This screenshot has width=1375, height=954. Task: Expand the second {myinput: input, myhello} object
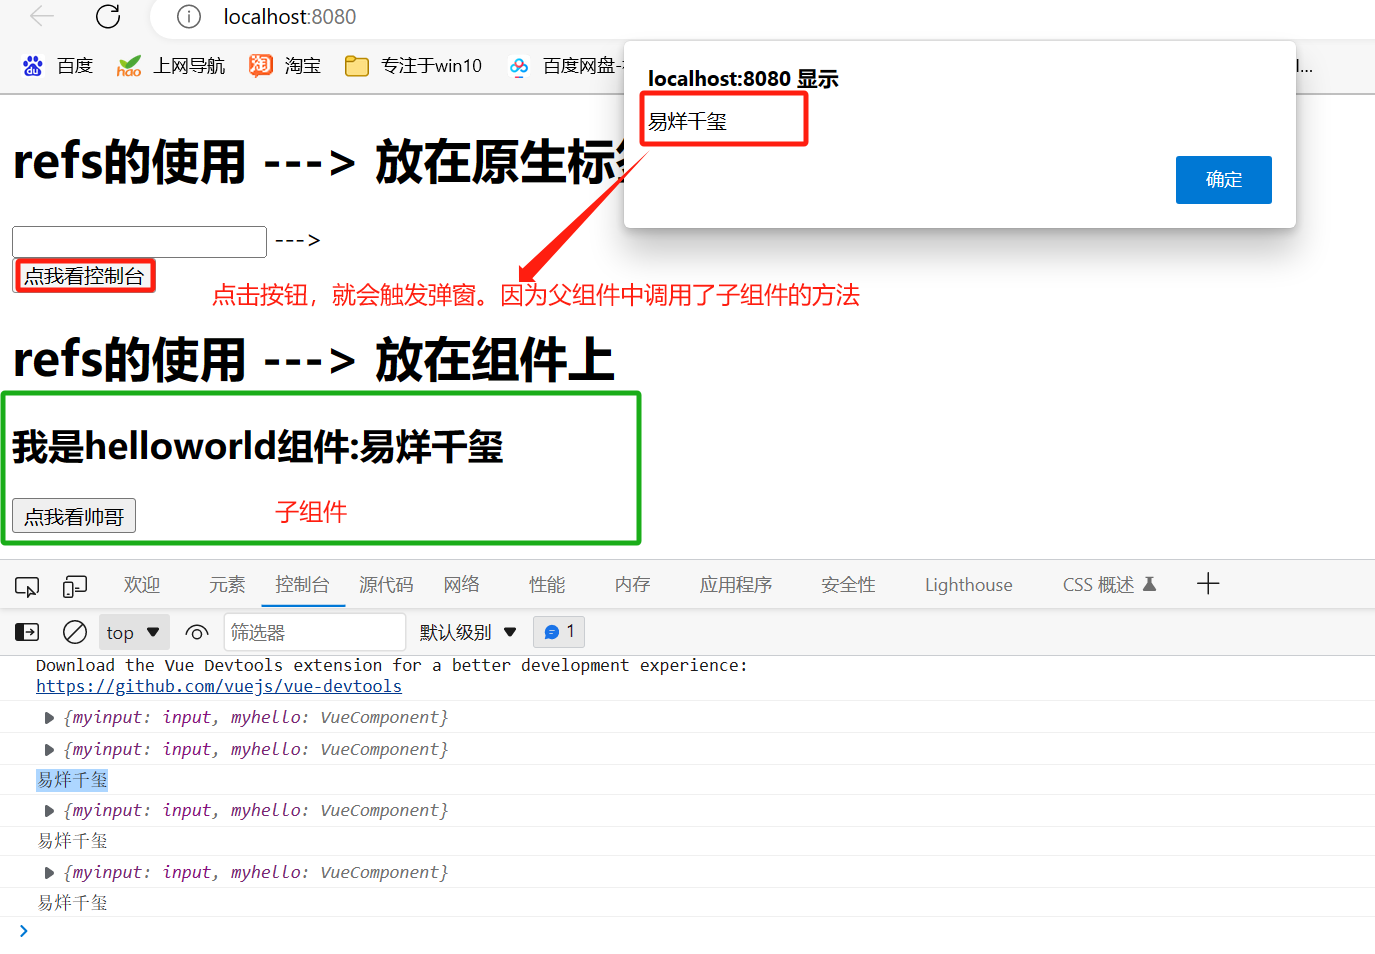click(49, 750)
